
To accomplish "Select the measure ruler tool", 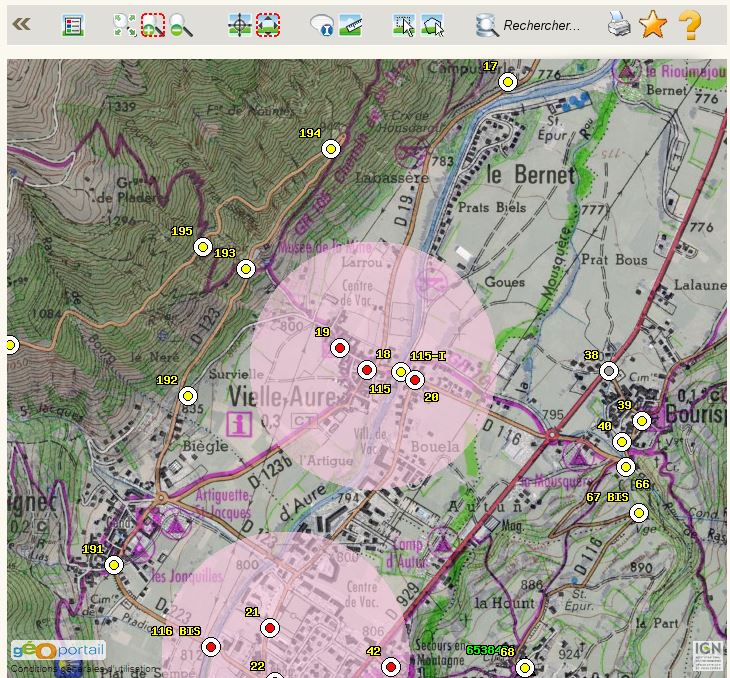I will click(x=351, y=25).
